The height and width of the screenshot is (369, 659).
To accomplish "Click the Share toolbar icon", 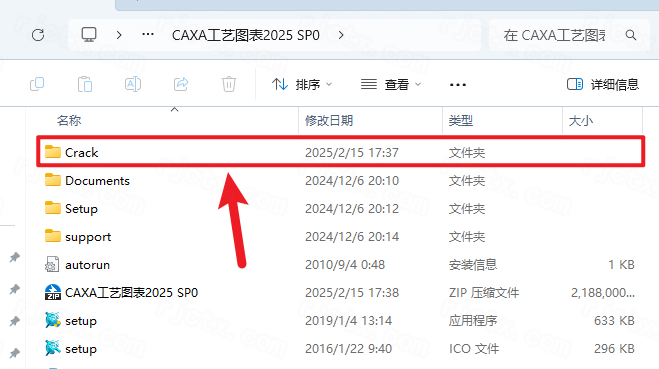I will 181,84.
